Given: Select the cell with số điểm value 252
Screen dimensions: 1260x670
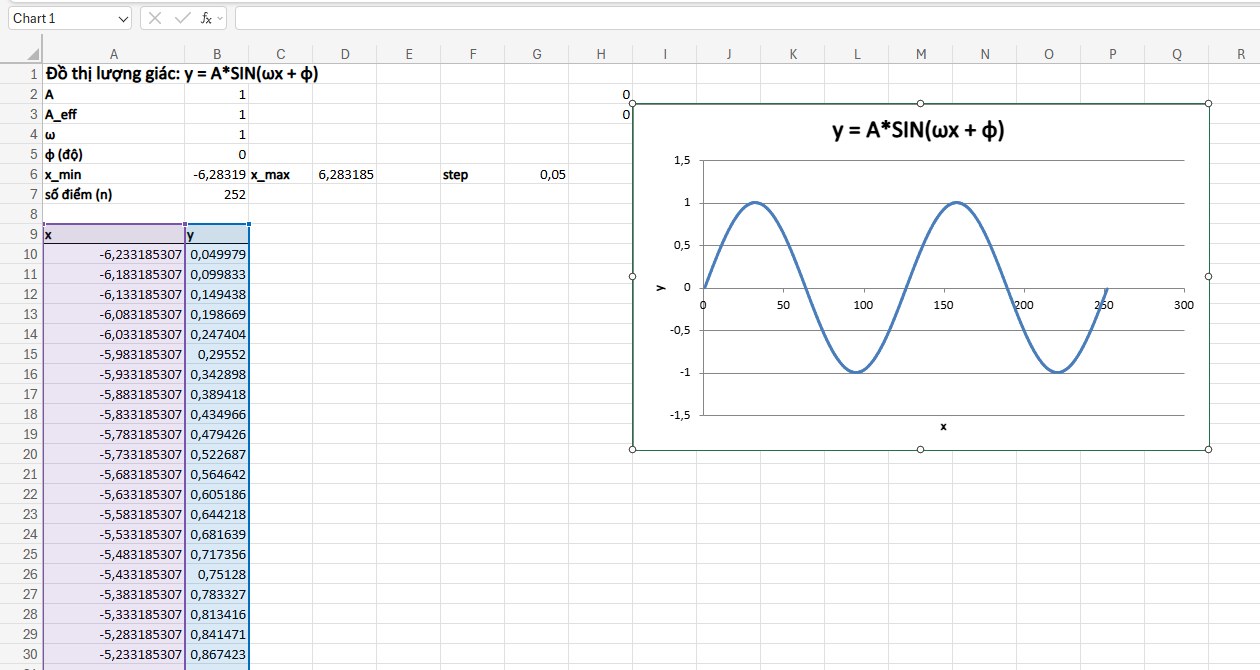Looking at the screenshot, I should coord(217,194).
